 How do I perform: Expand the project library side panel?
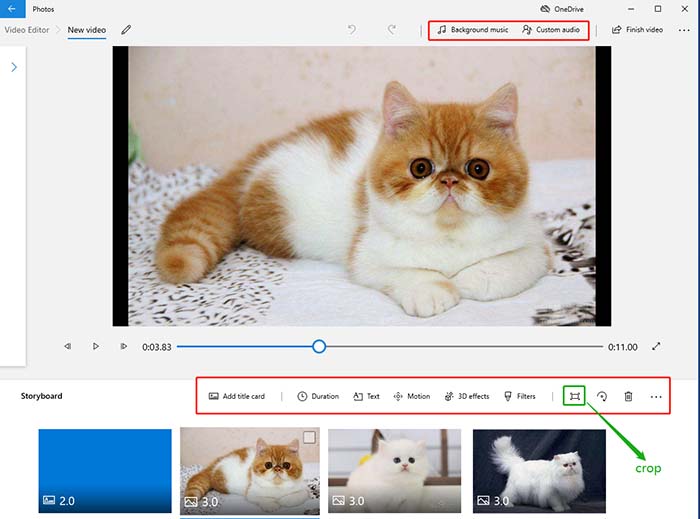[14, 67]
